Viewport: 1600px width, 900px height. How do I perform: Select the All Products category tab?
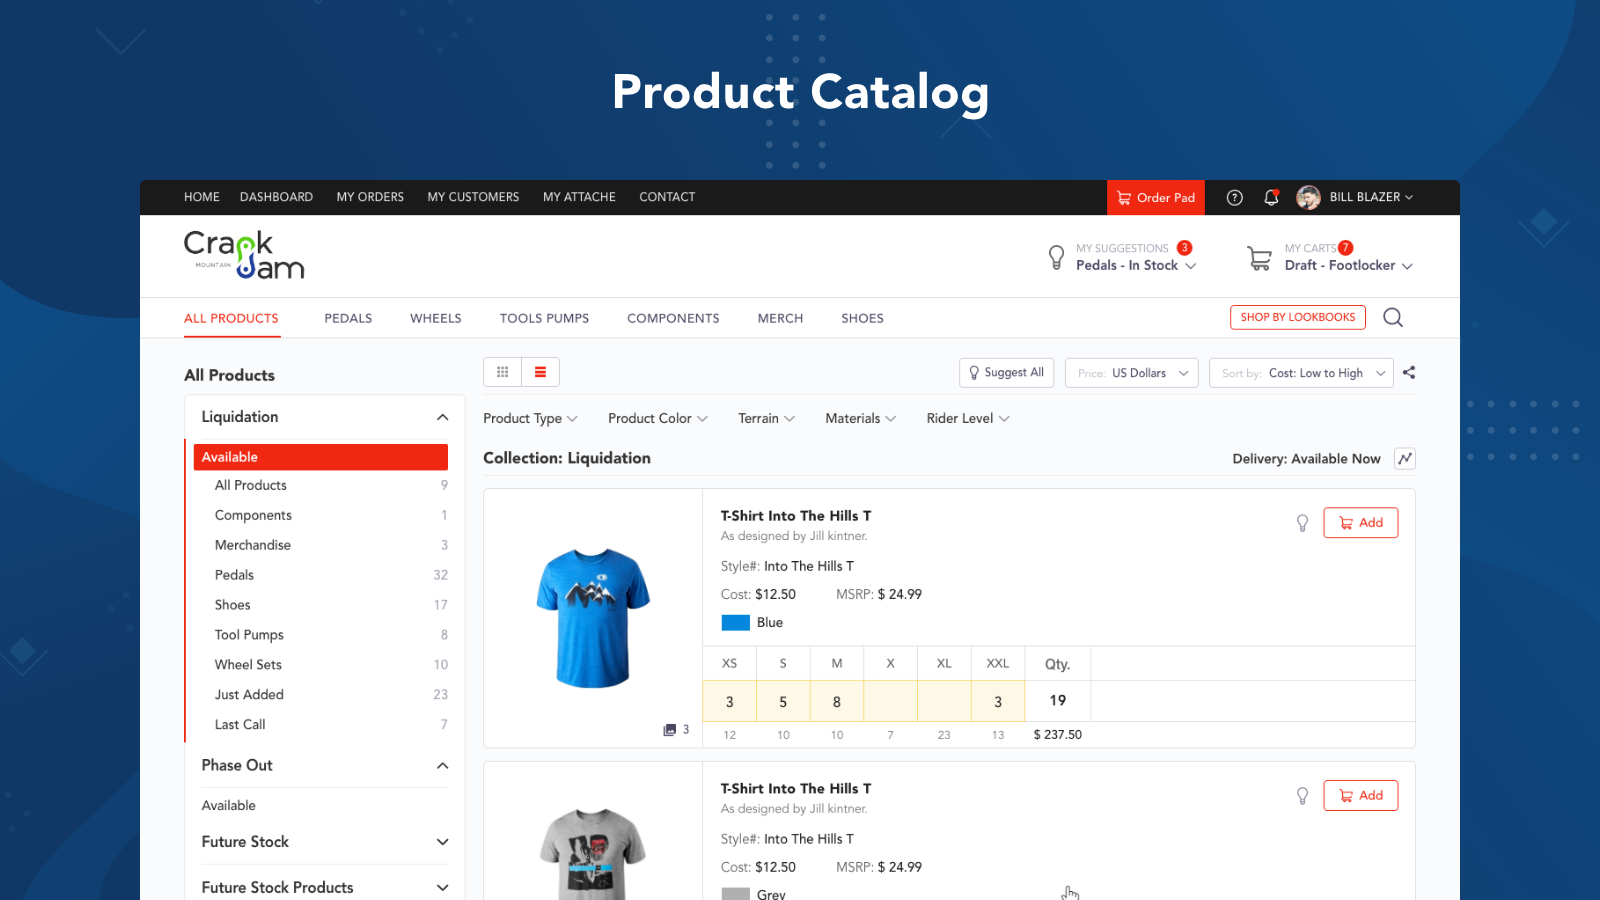[231, 318]
